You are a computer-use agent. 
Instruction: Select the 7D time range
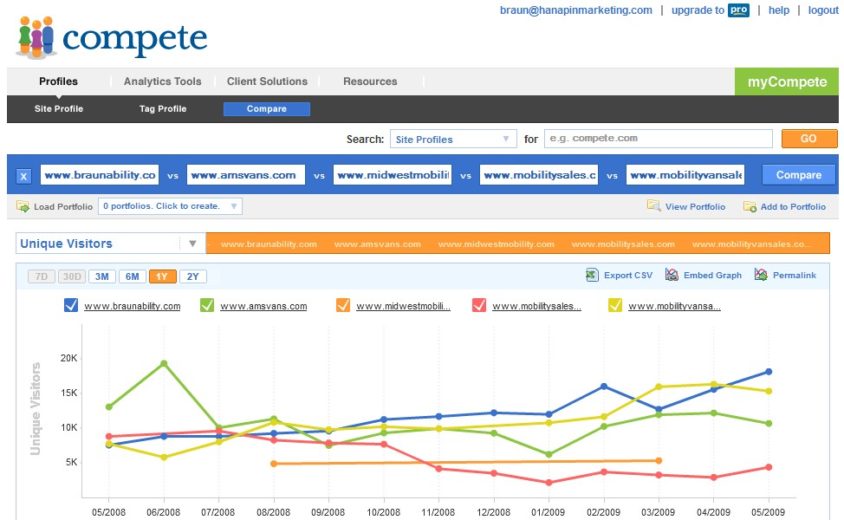coord(41,277)
